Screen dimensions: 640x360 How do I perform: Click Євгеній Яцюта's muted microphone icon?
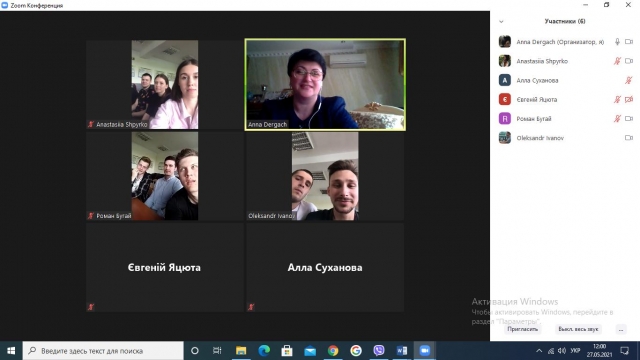tap(617, 99)
